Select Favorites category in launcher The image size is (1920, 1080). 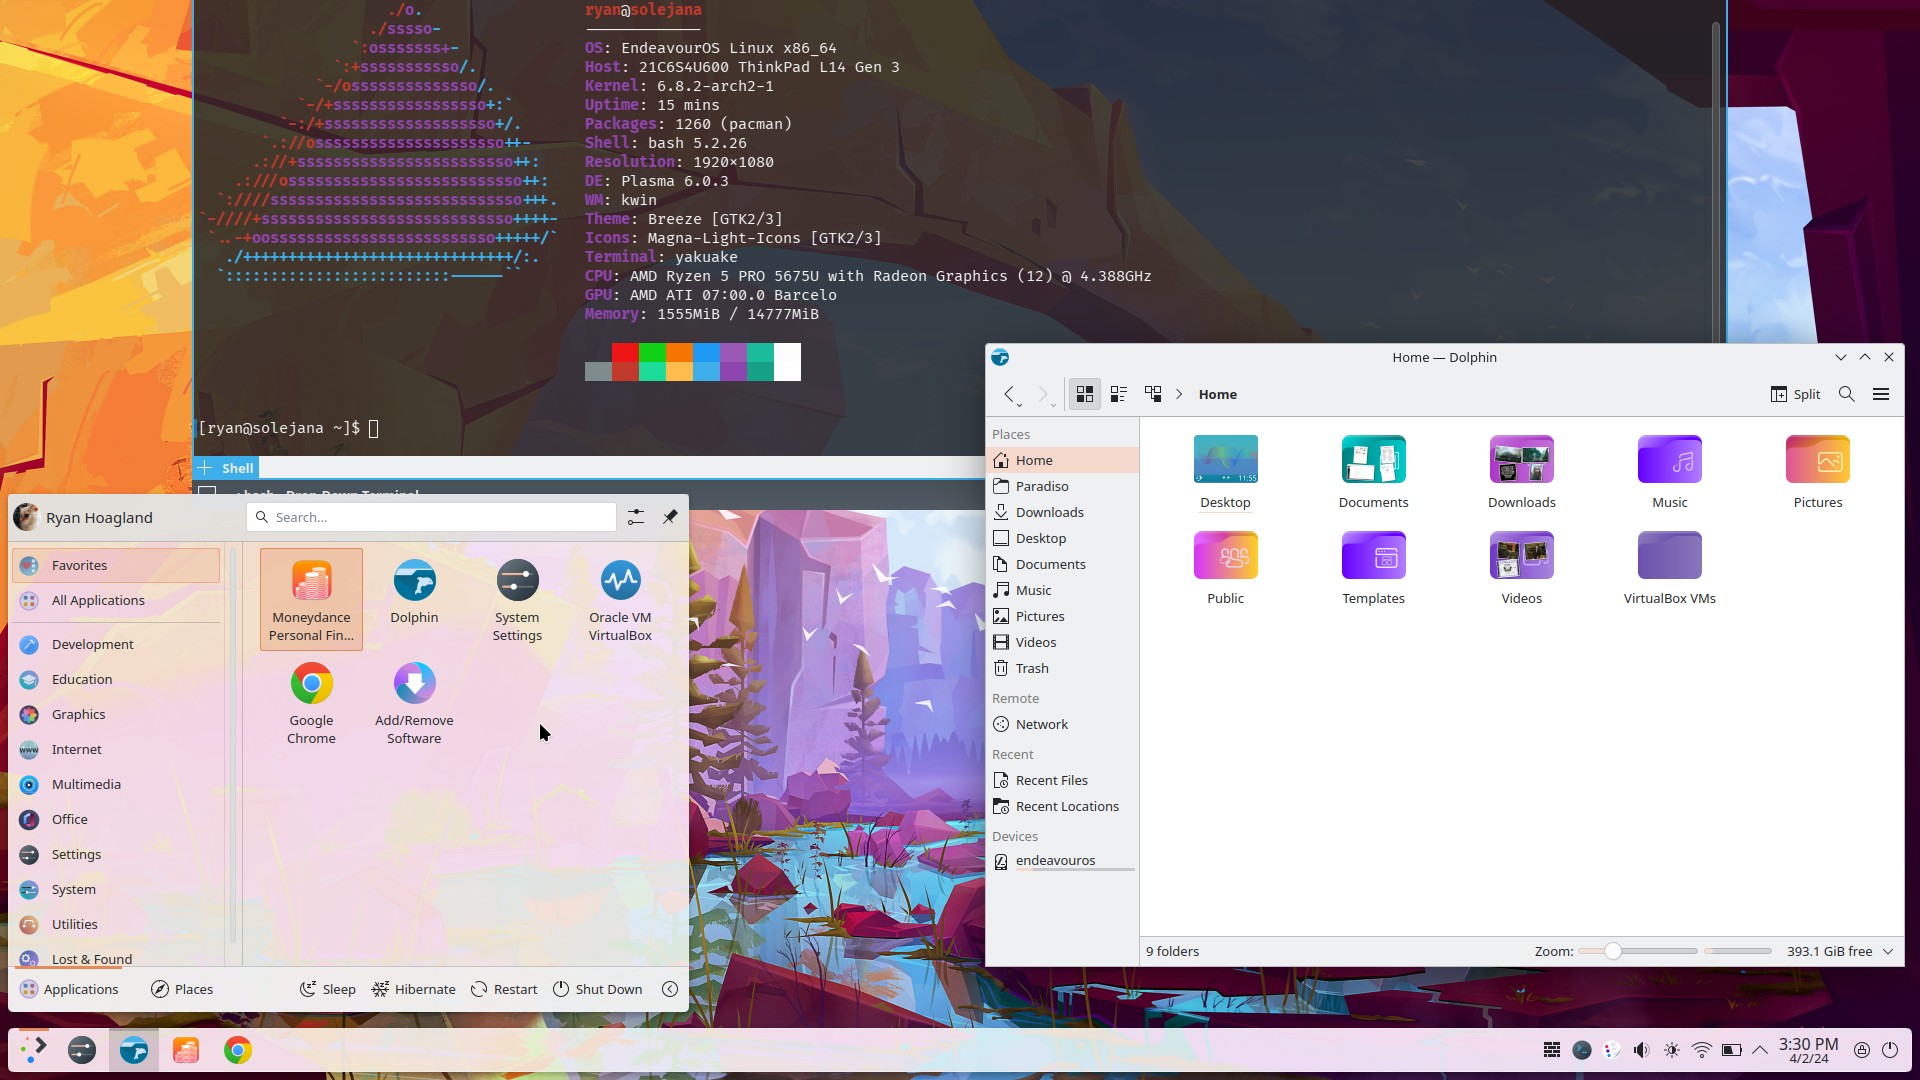coord(116,565)
